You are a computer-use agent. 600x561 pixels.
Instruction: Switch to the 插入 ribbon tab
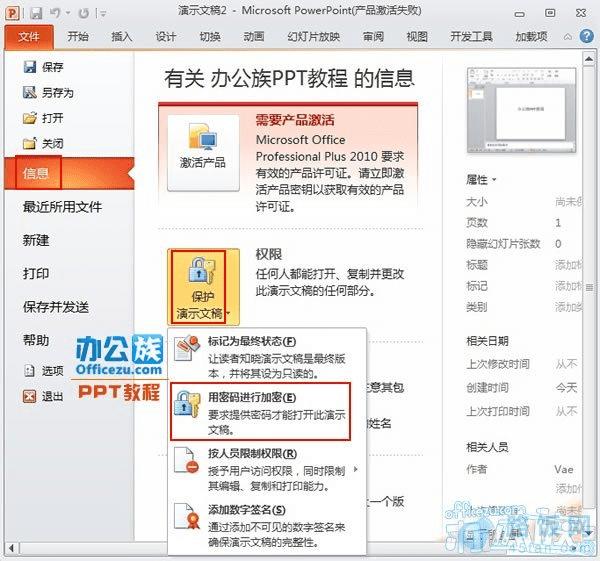(122, 37)
